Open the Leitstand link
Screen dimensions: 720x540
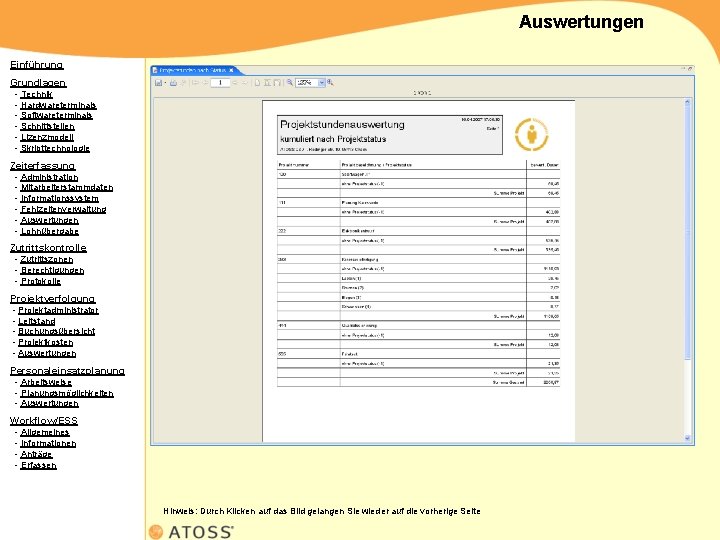(37, 321)
